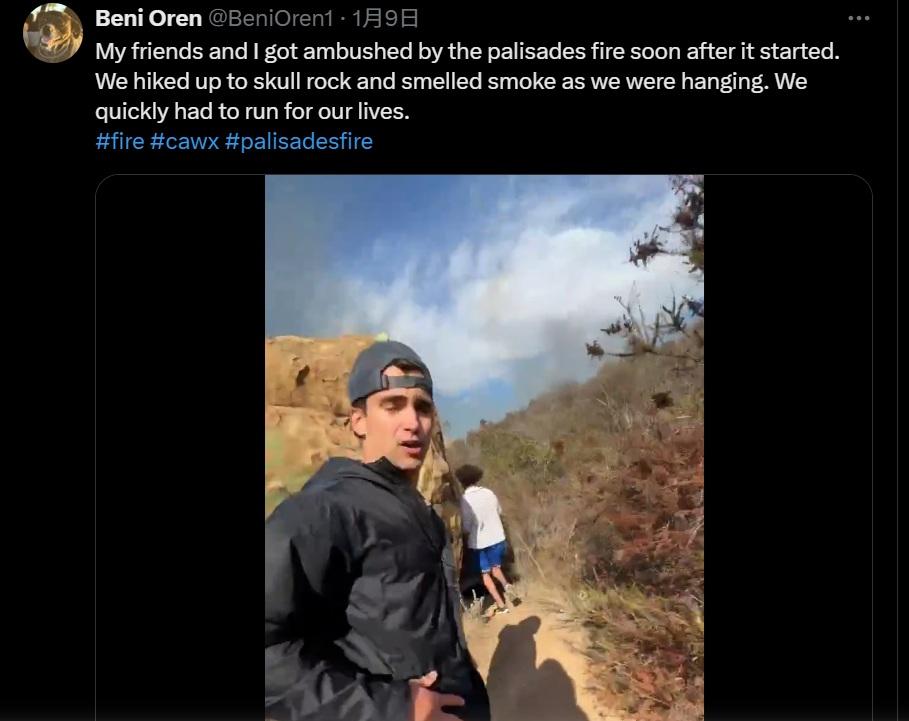Click the video's right black letterbox area
Viewport: 909px width, 721px height.
(788, 447)
